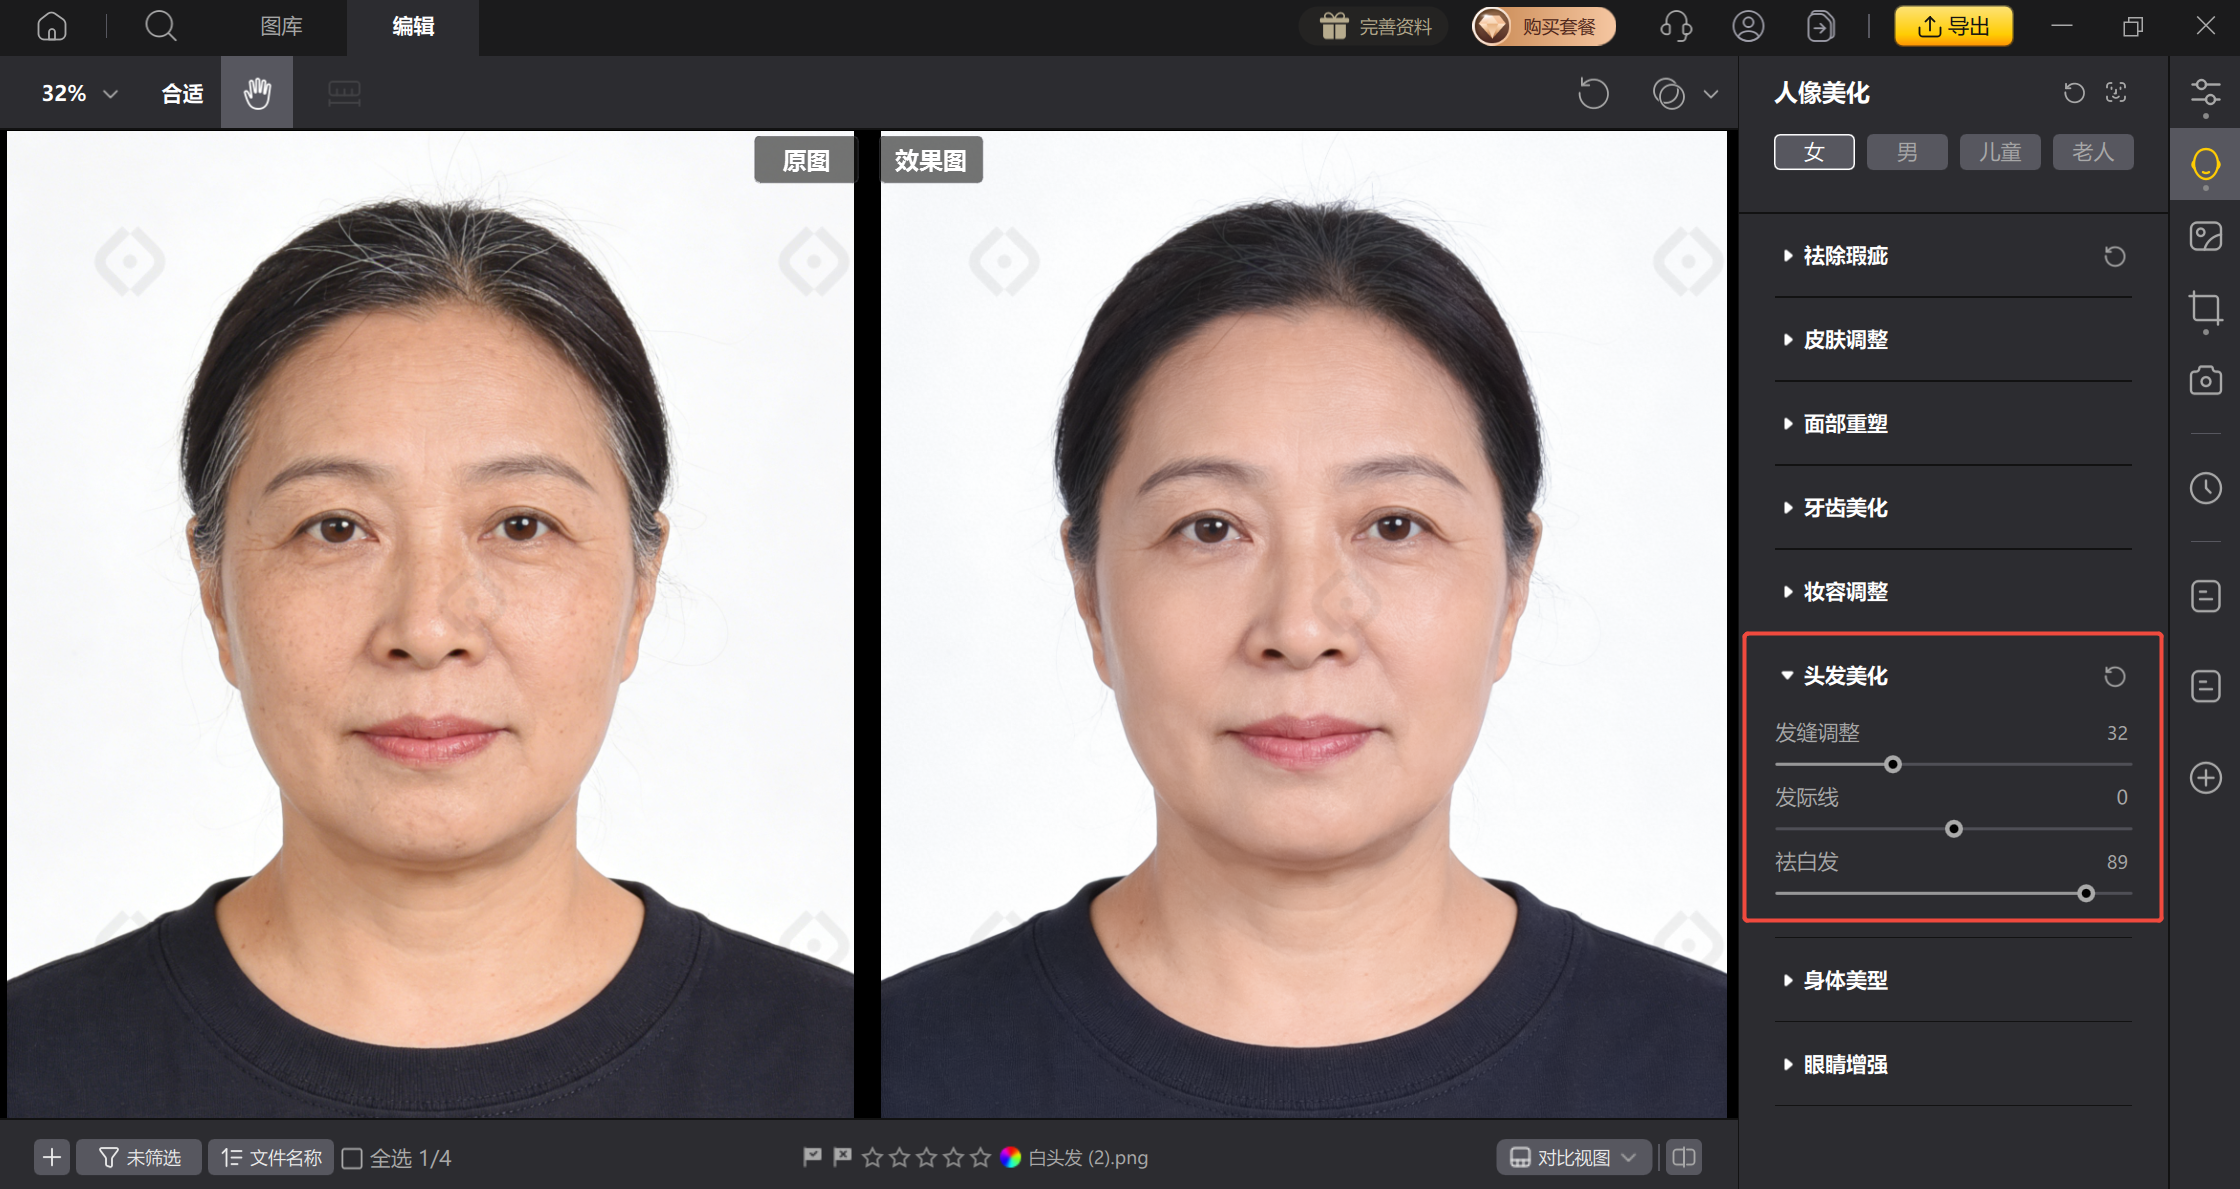Select the 老人 portrait option
The width and height of the screenshot is (2240, 1189).
(x=2092, y=152)
